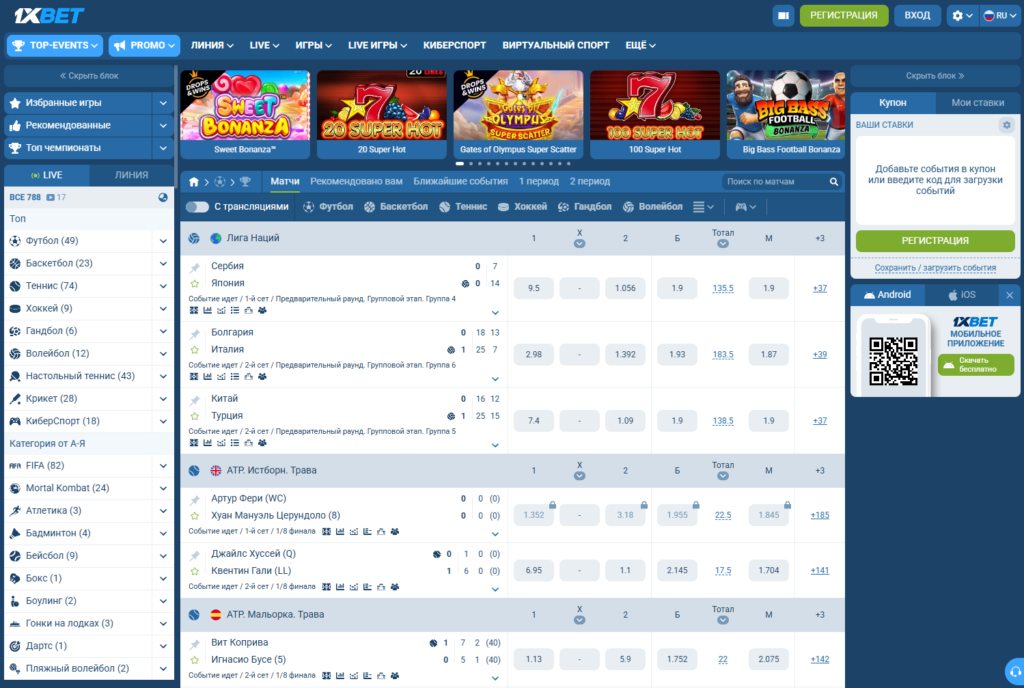This screenshot has height=688, width=1024.
Task: Click the 1XBET logo
Action: (49, 15)
